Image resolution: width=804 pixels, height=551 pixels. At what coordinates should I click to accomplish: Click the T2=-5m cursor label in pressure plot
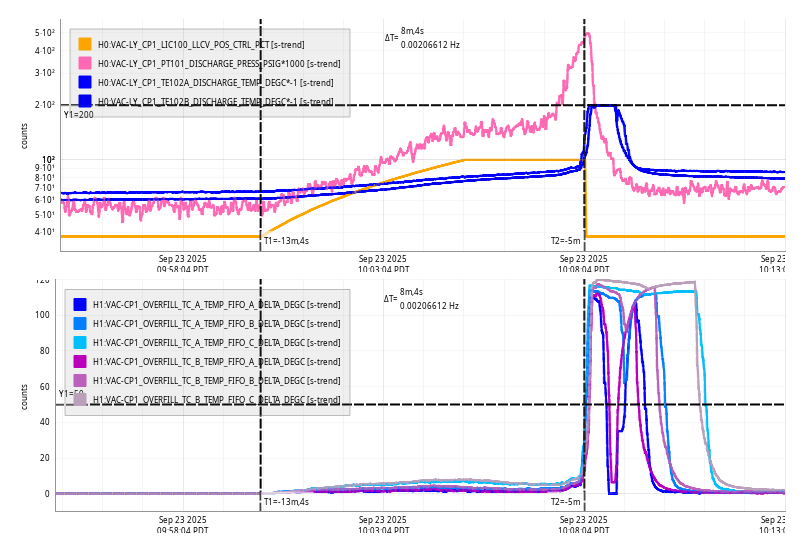[x=565, y=241]
